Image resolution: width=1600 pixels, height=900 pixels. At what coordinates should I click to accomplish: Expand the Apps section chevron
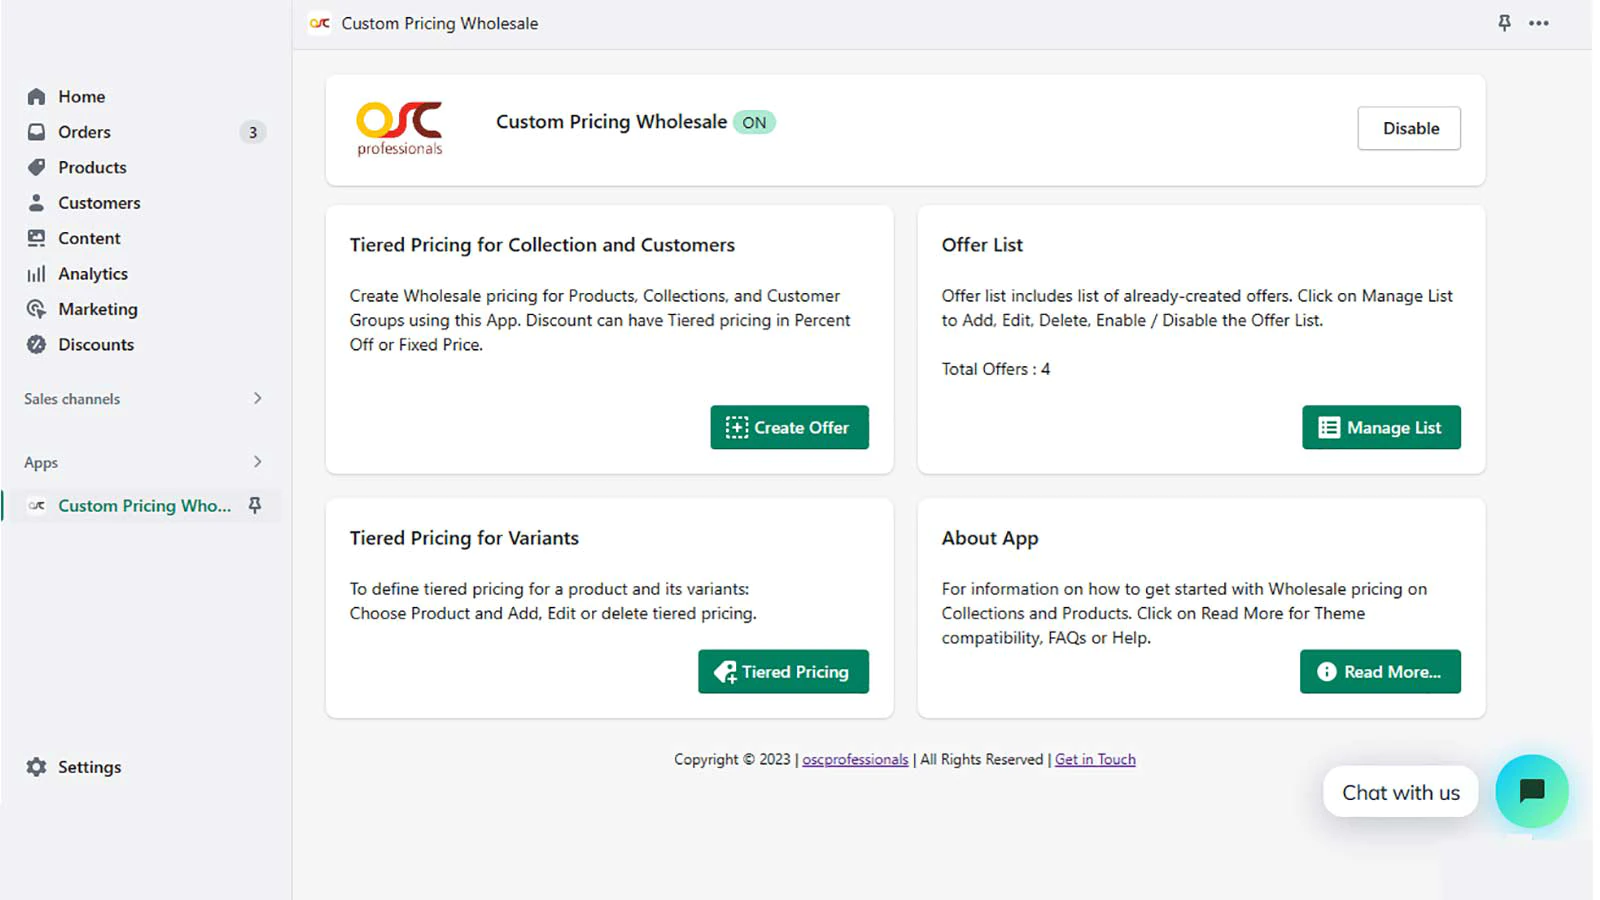[257, 462]
